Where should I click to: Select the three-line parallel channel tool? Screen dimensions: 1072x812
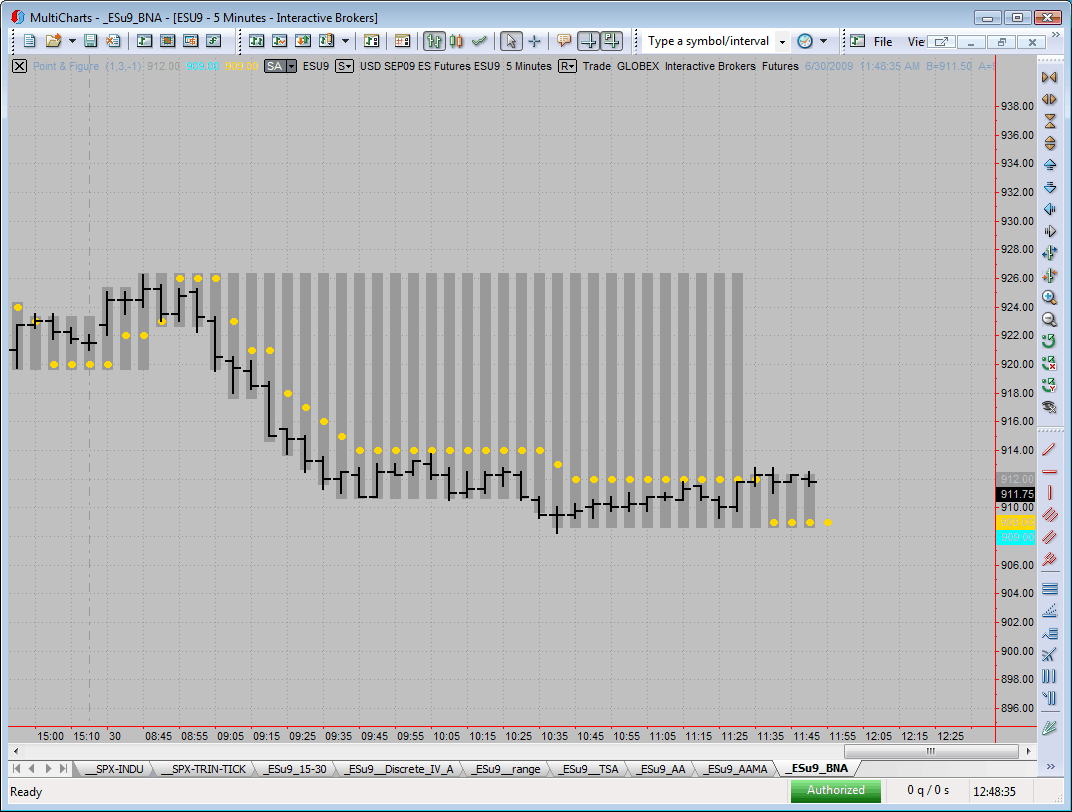[x=1049, y=515]
